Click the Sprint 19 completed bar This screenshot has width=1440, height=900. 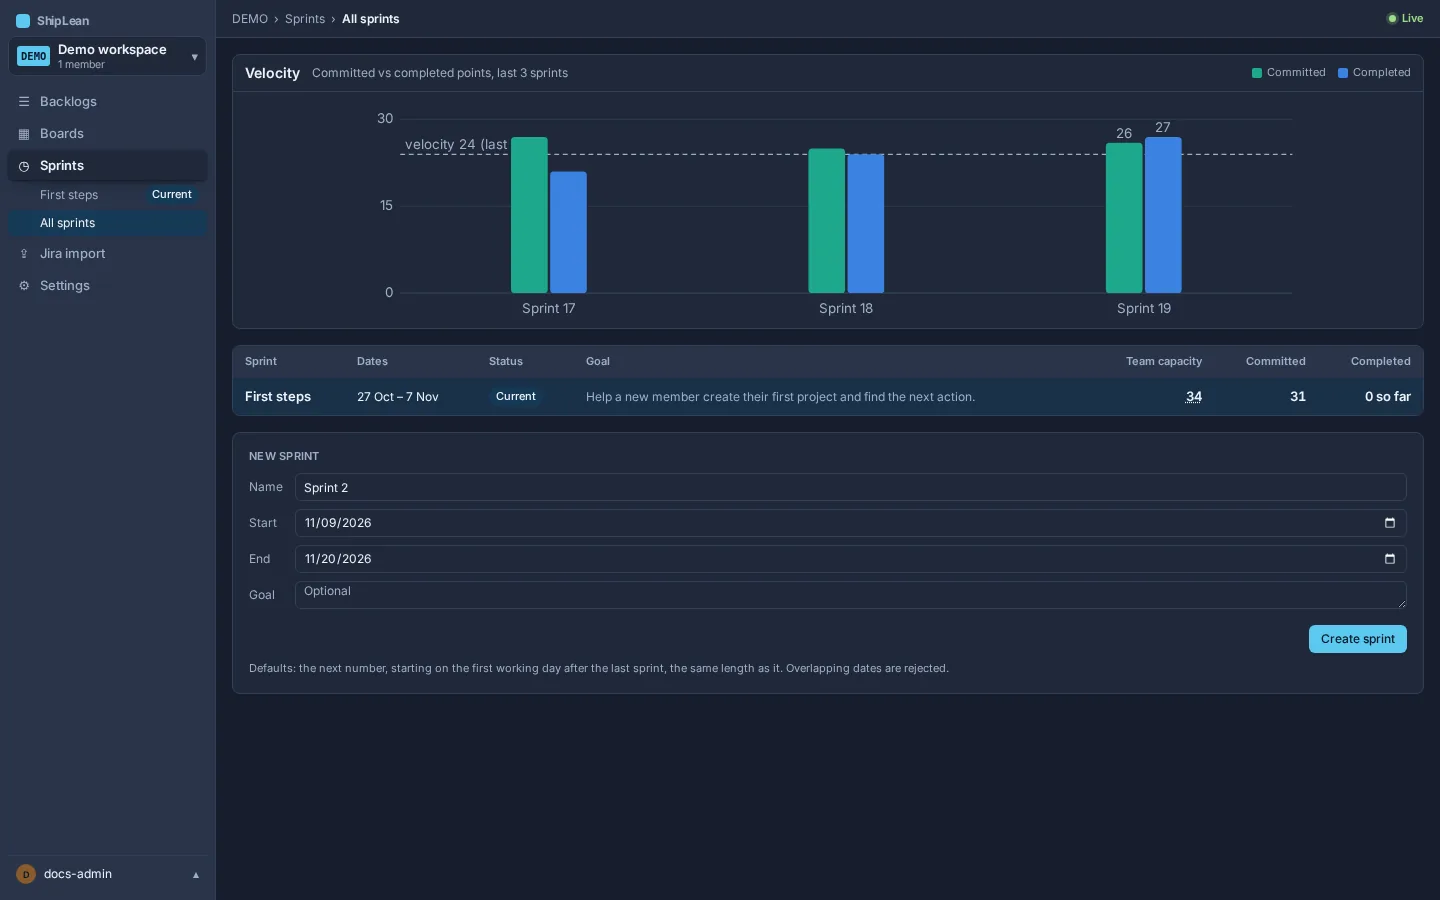tap(1163, 215)
